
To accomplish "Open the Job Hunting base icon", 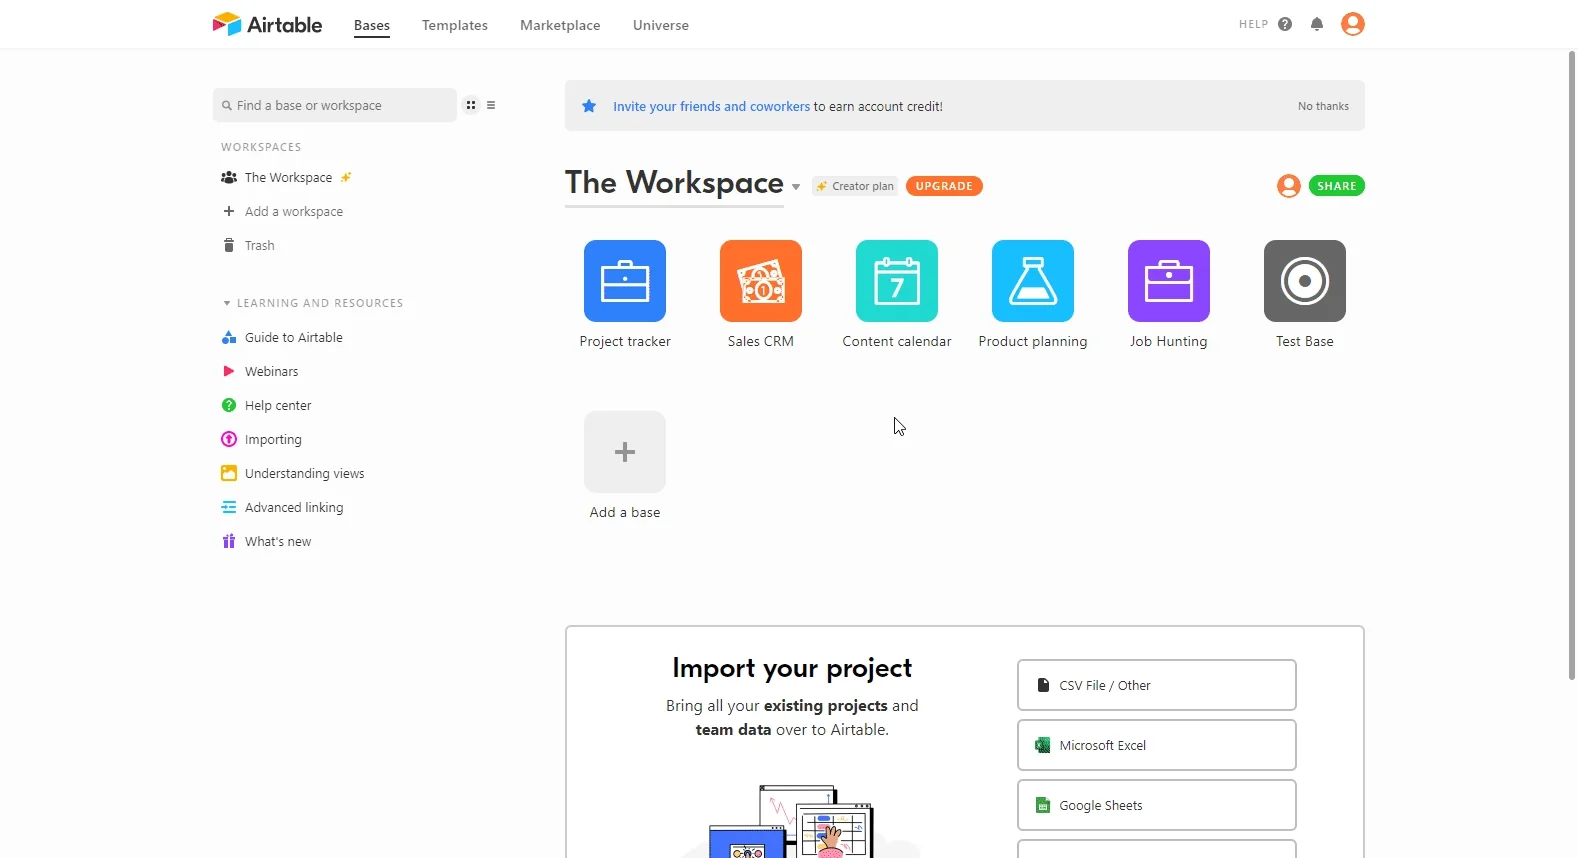I will pyautogui.click(x=1169, y=281).
